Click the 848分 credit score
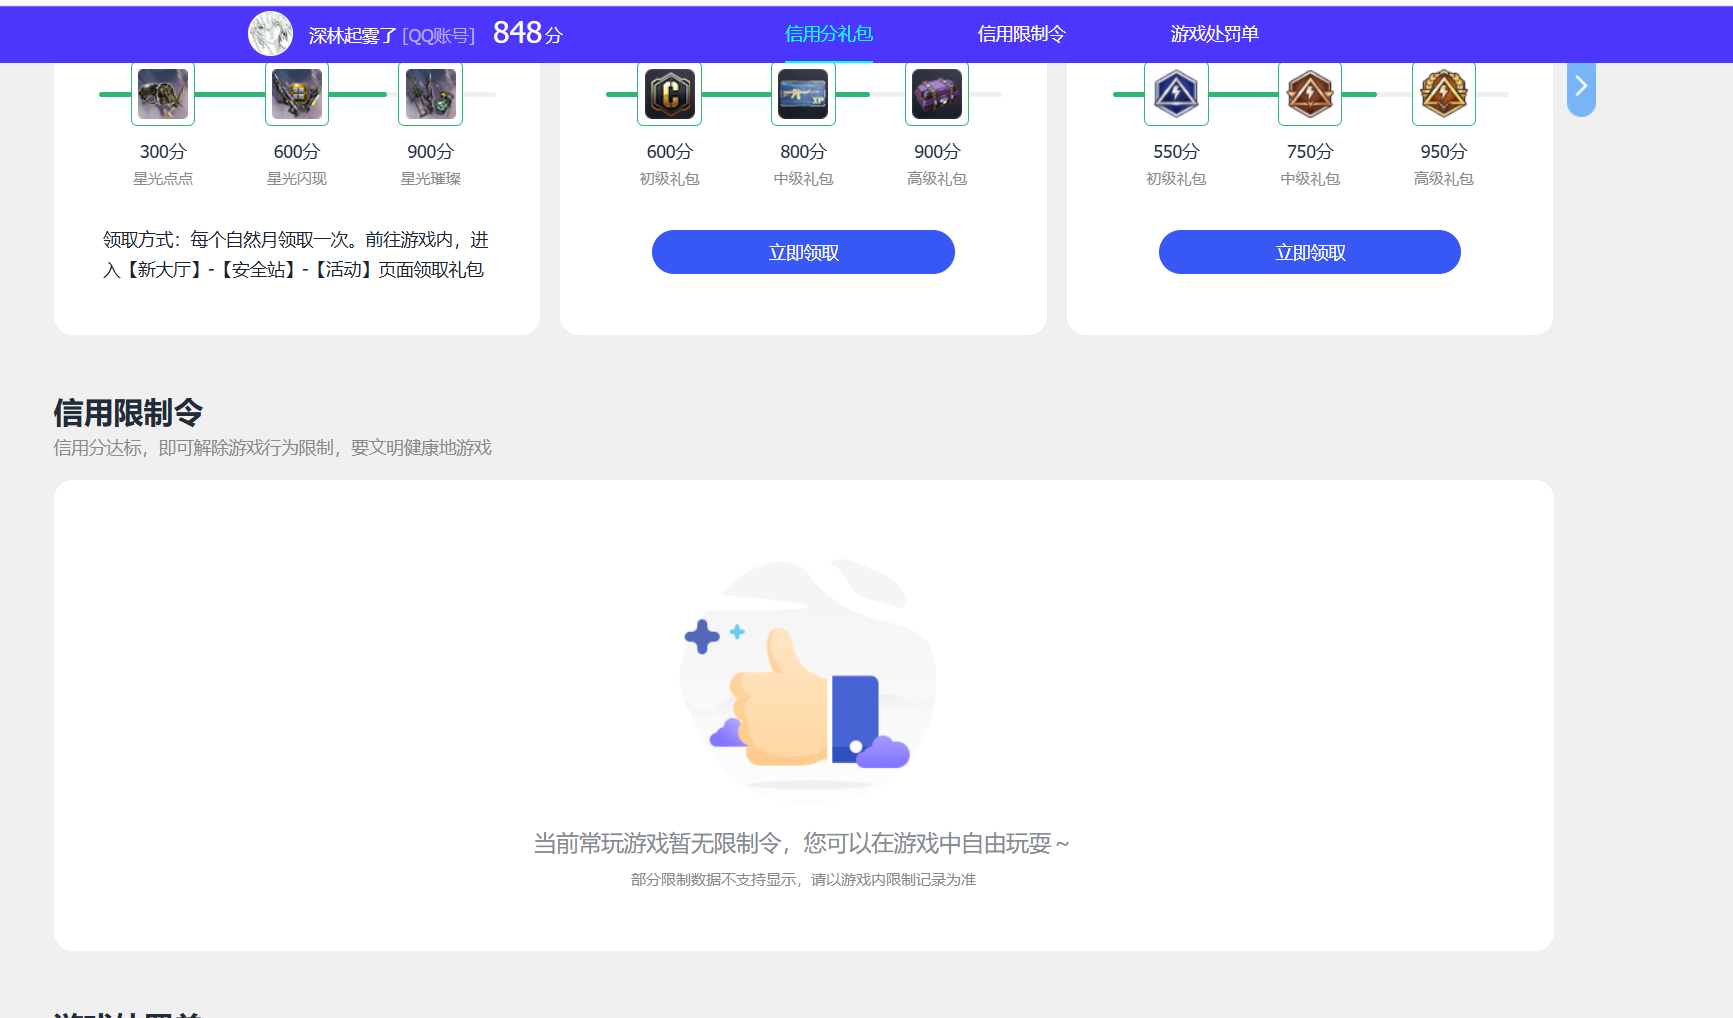This screenshot has height=1018, width=1733. pyautogui.click(x=528, y=33)
